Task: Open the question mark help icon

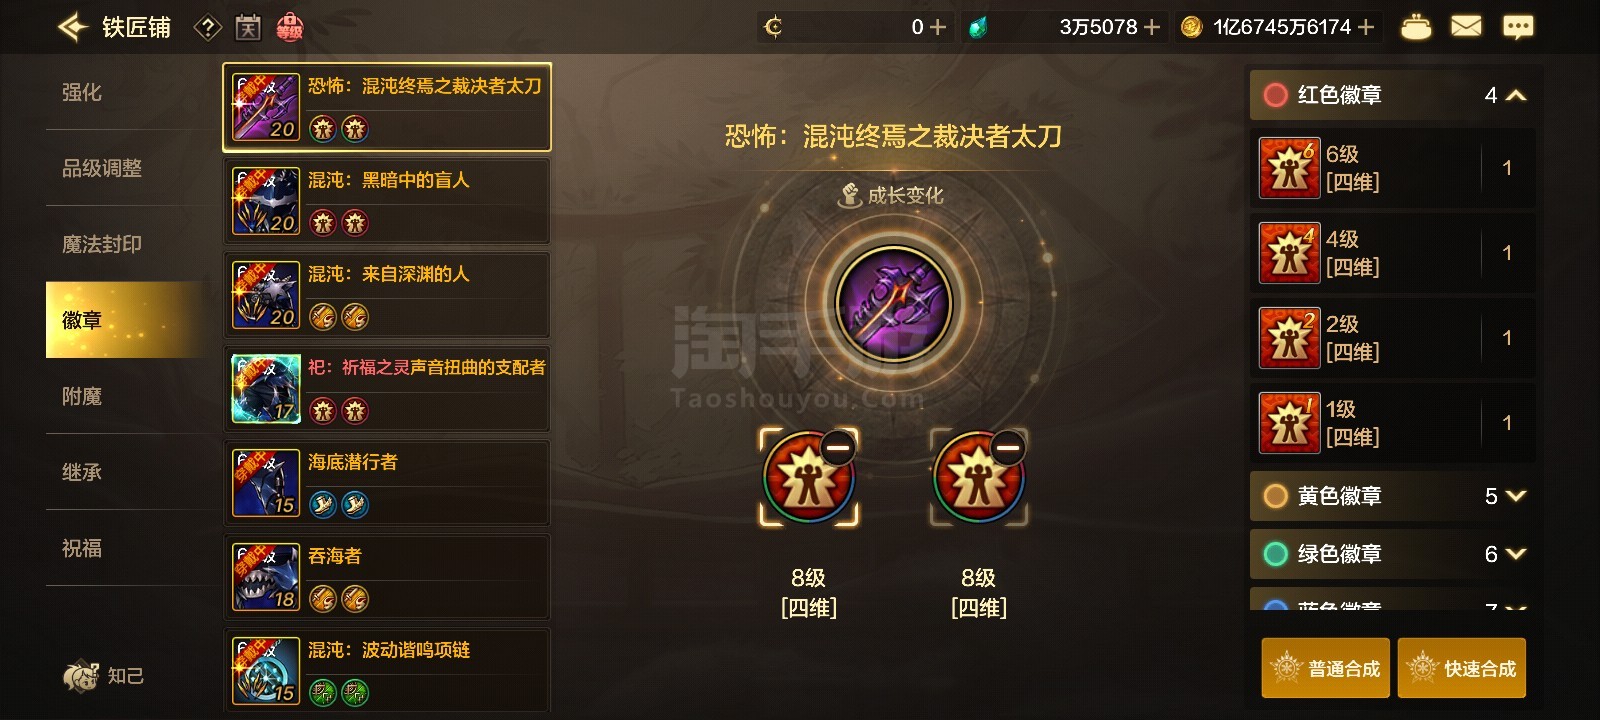Action: pos(207,28)
